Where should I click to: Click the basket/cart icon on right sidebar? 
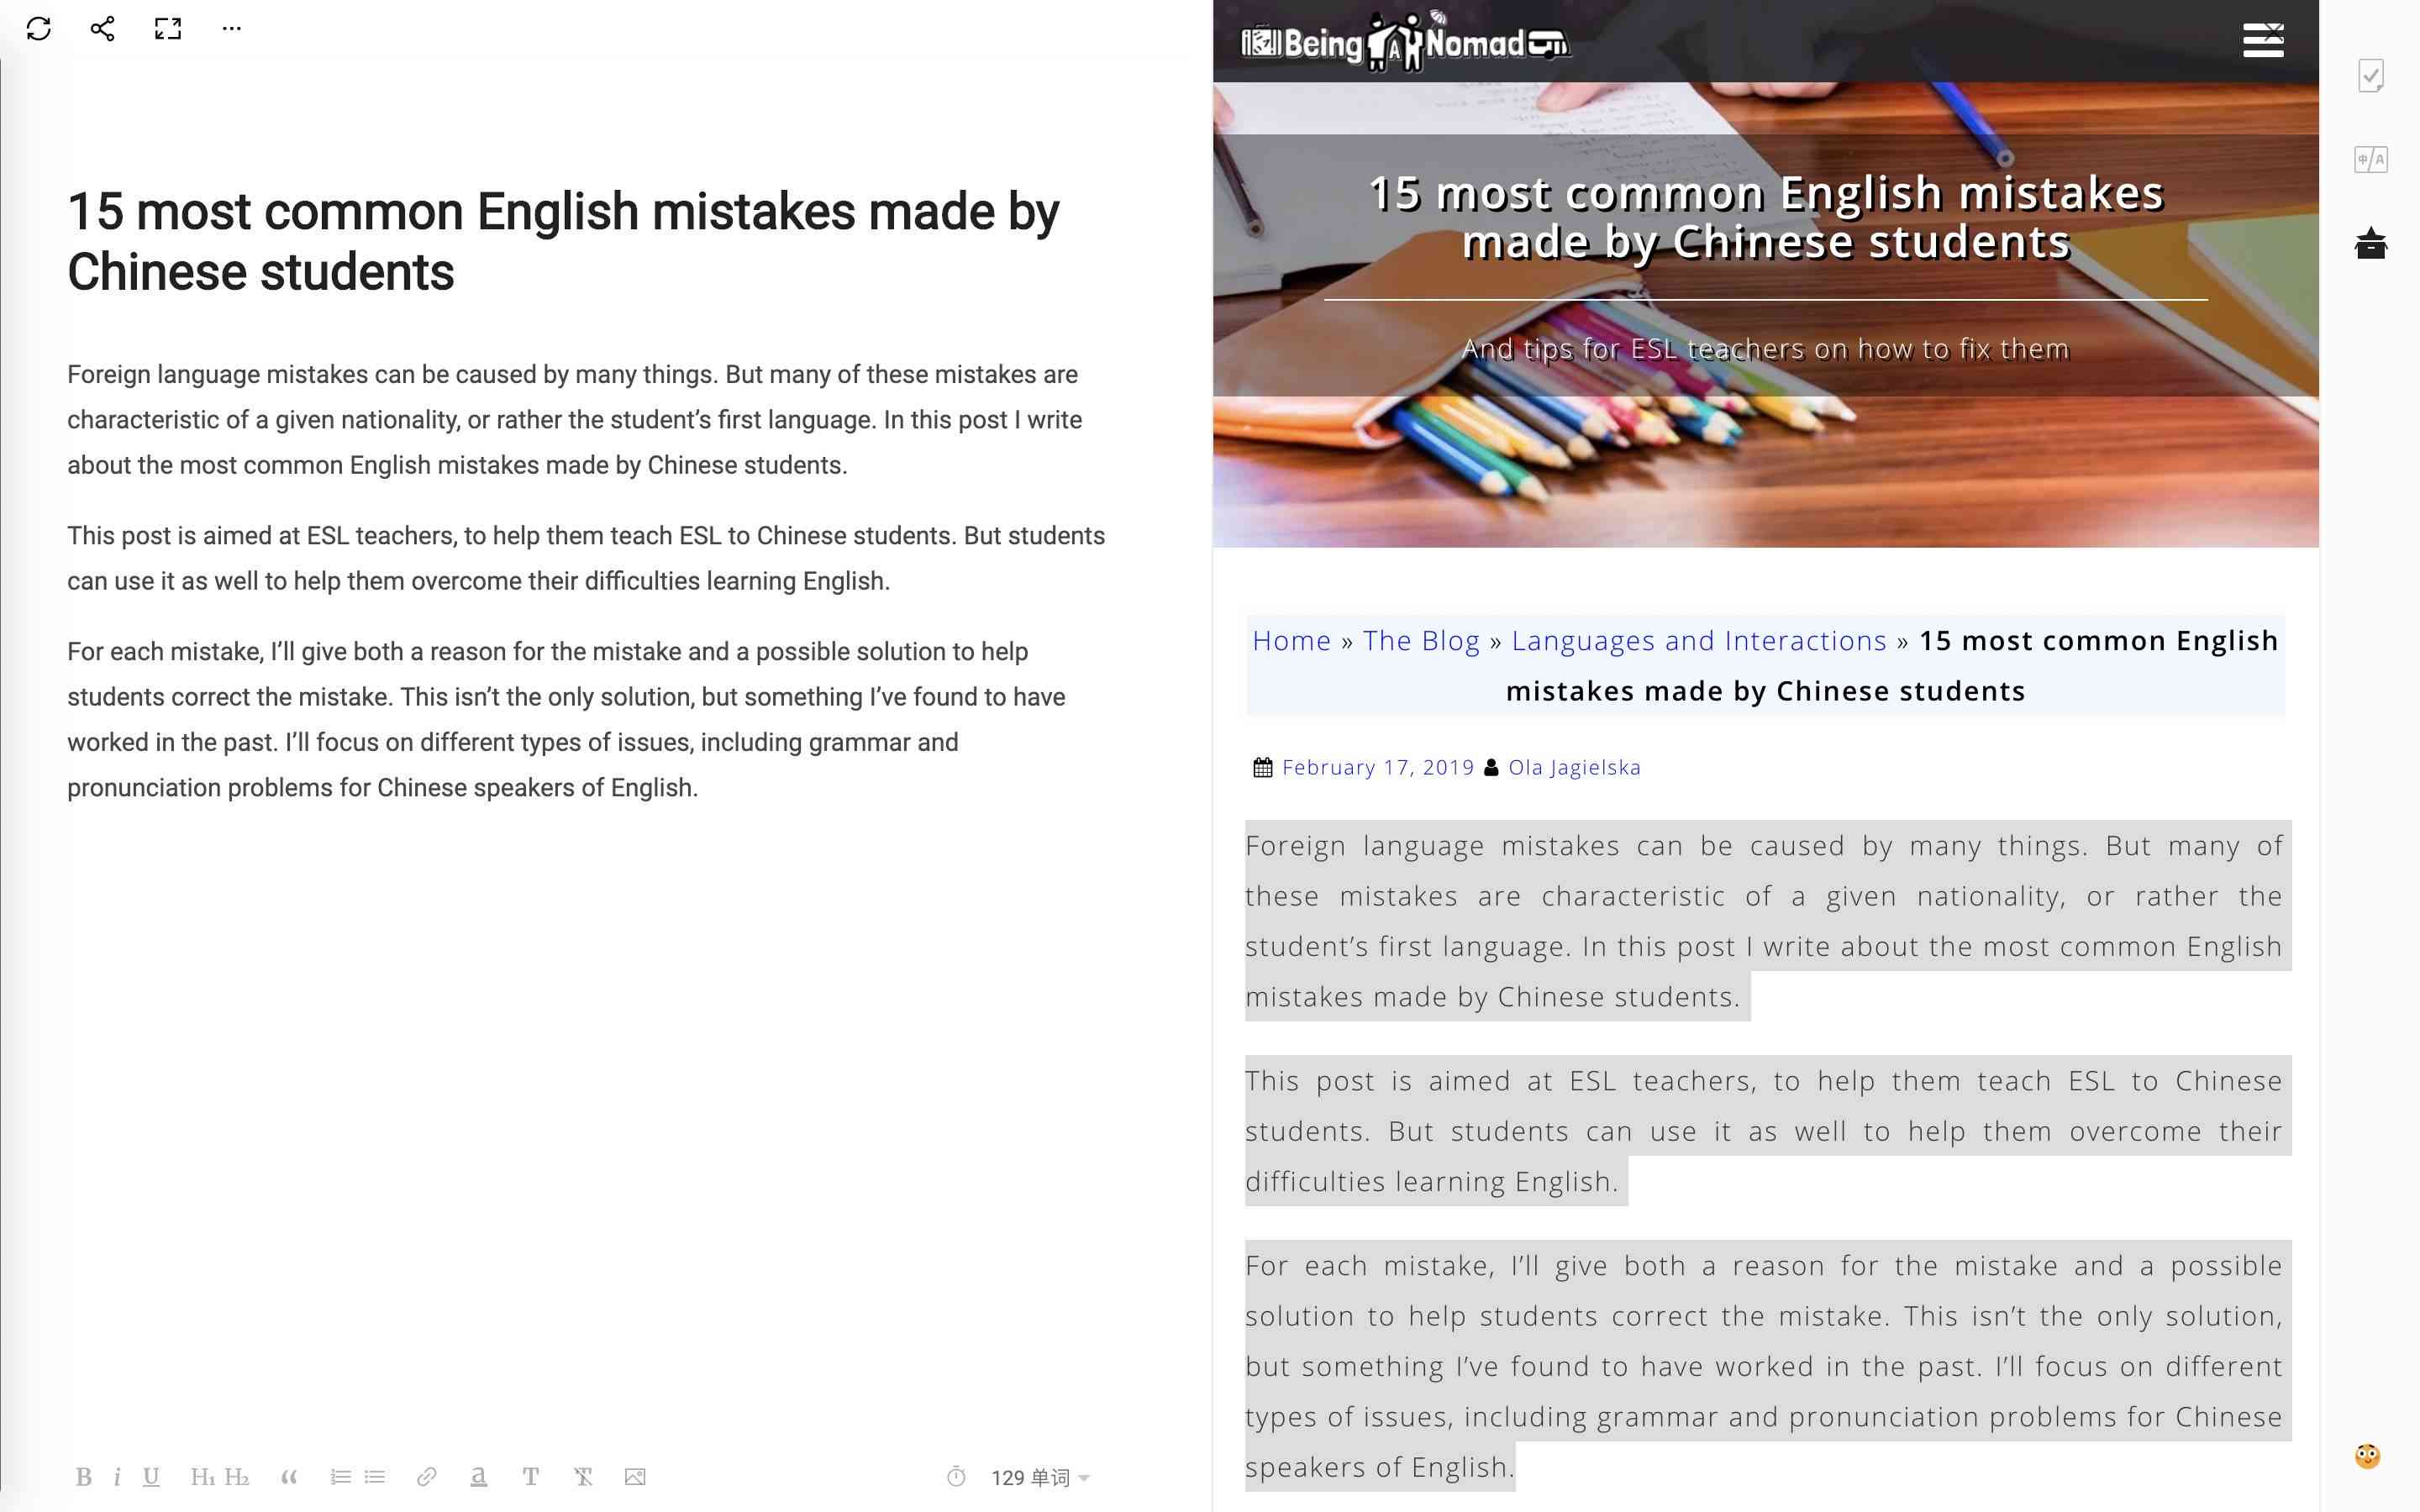click(x=2373, y=244)
